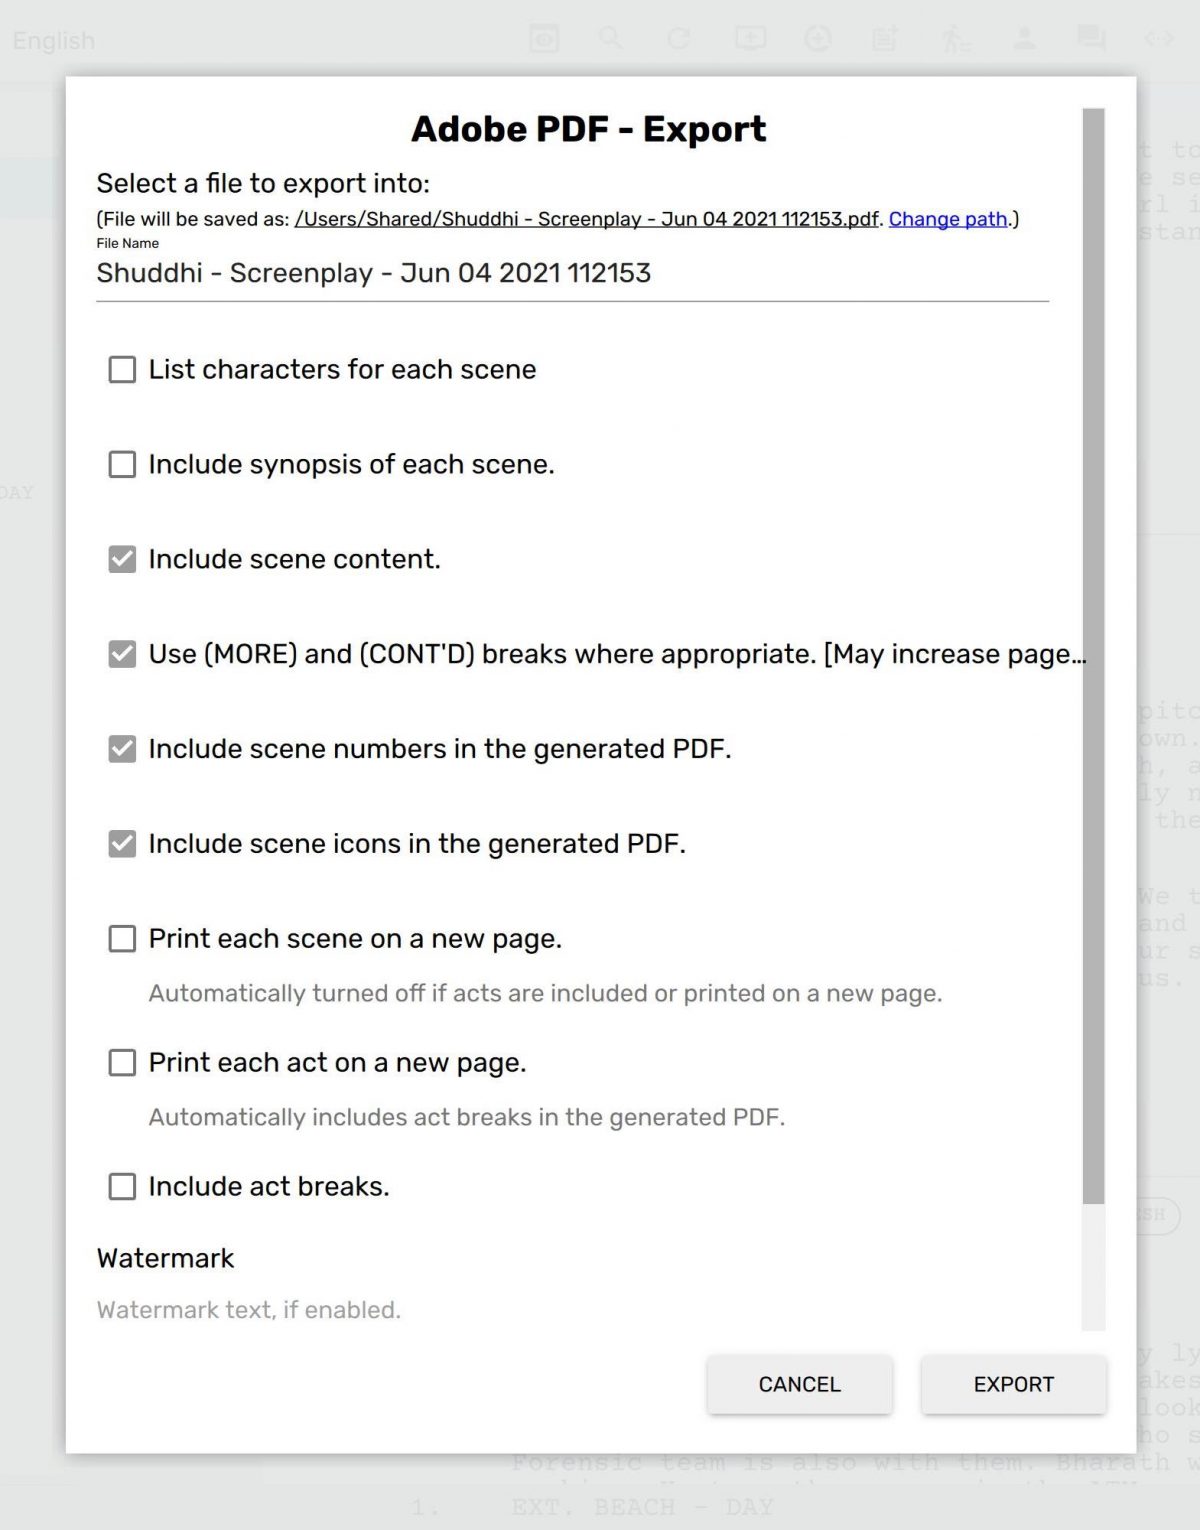Click the Change path link
Screen dimensions: 1200x1530
[x=947, y=219]
